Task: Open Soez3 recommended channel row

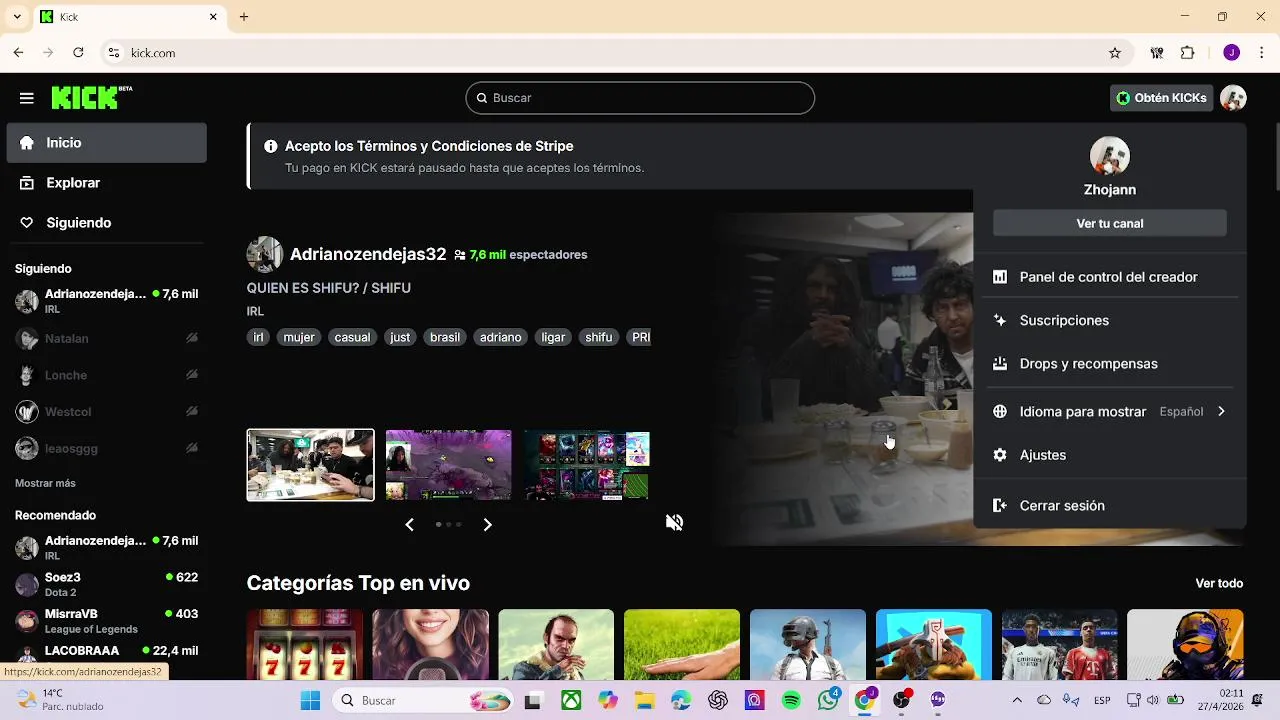Action: 107,584
